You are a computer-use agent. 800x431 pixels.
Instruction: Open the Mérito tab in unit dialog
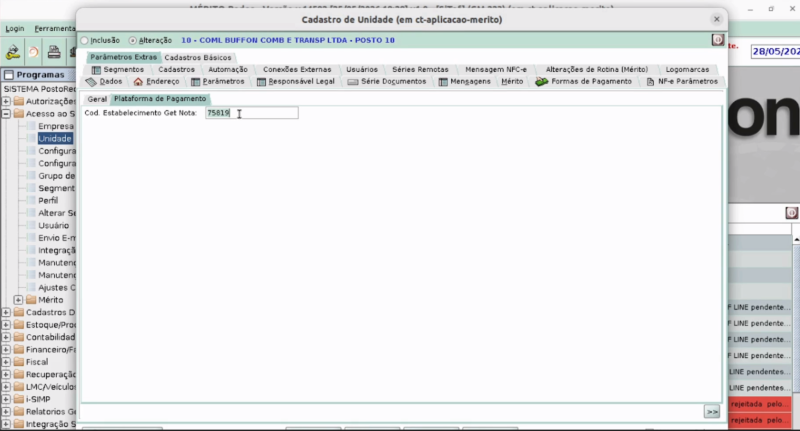512,82
